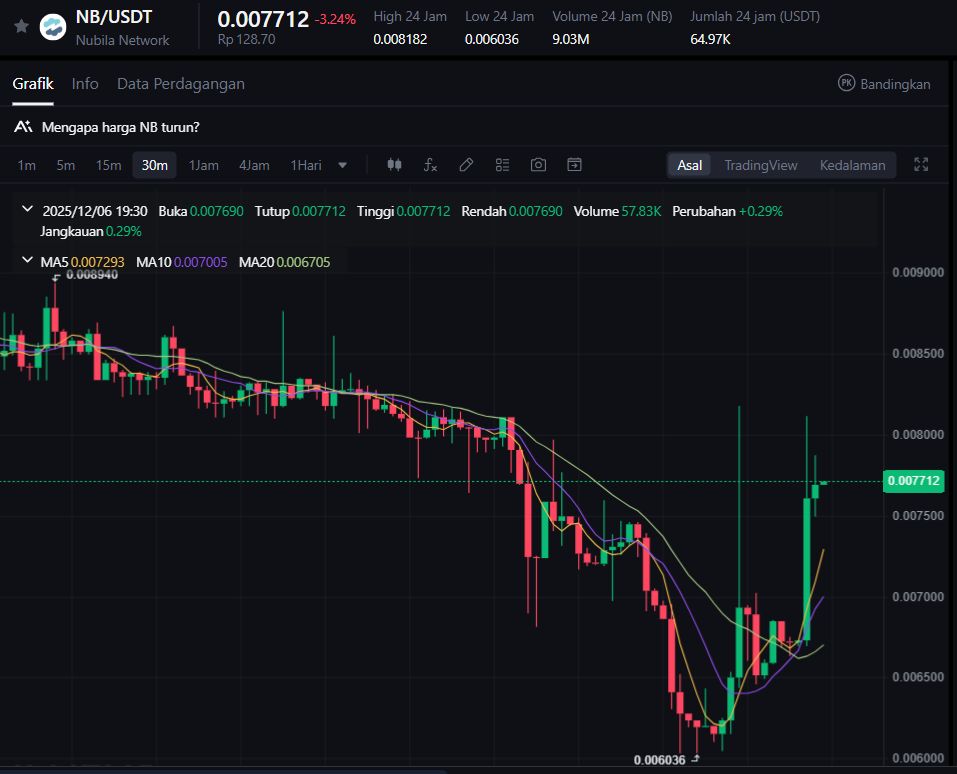Open candlestick chart type icon

[x=394, y=165]
